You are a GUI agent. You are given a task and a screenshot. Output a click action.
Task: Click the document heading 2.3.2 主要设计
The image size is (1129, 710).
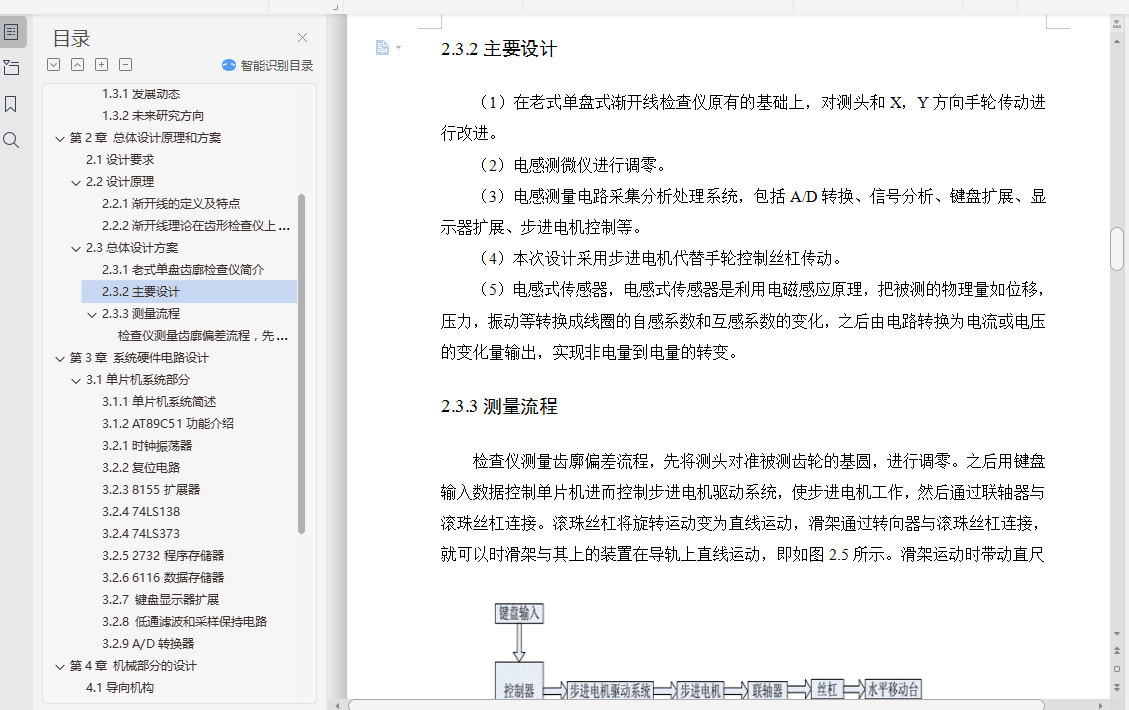click(x=499, y=49)
